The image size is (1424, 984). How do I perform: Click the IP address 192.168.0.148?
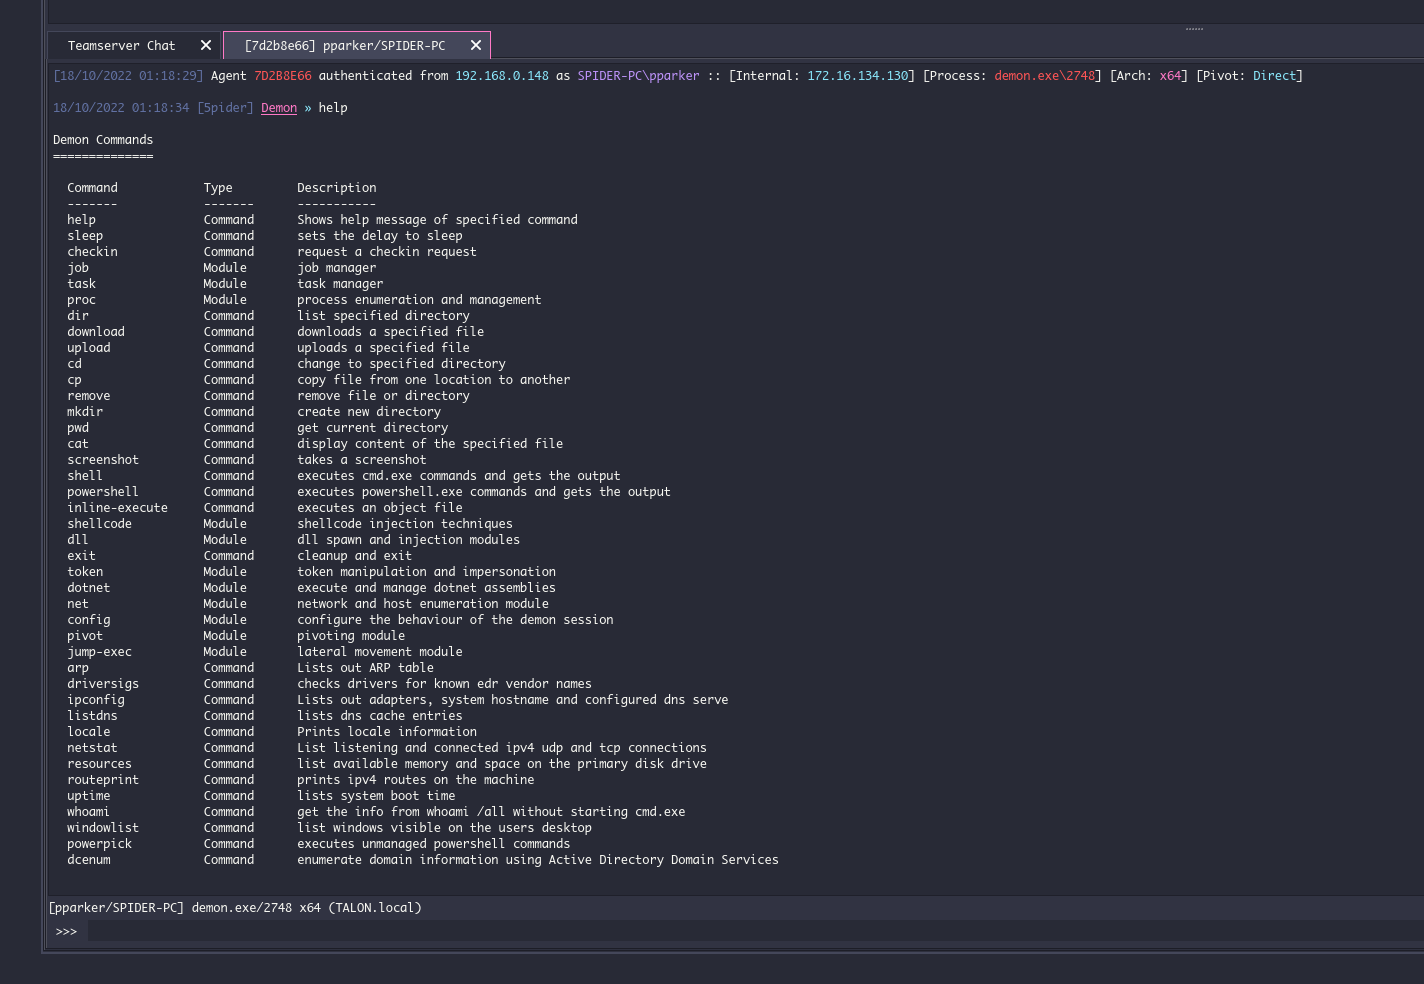502,76
